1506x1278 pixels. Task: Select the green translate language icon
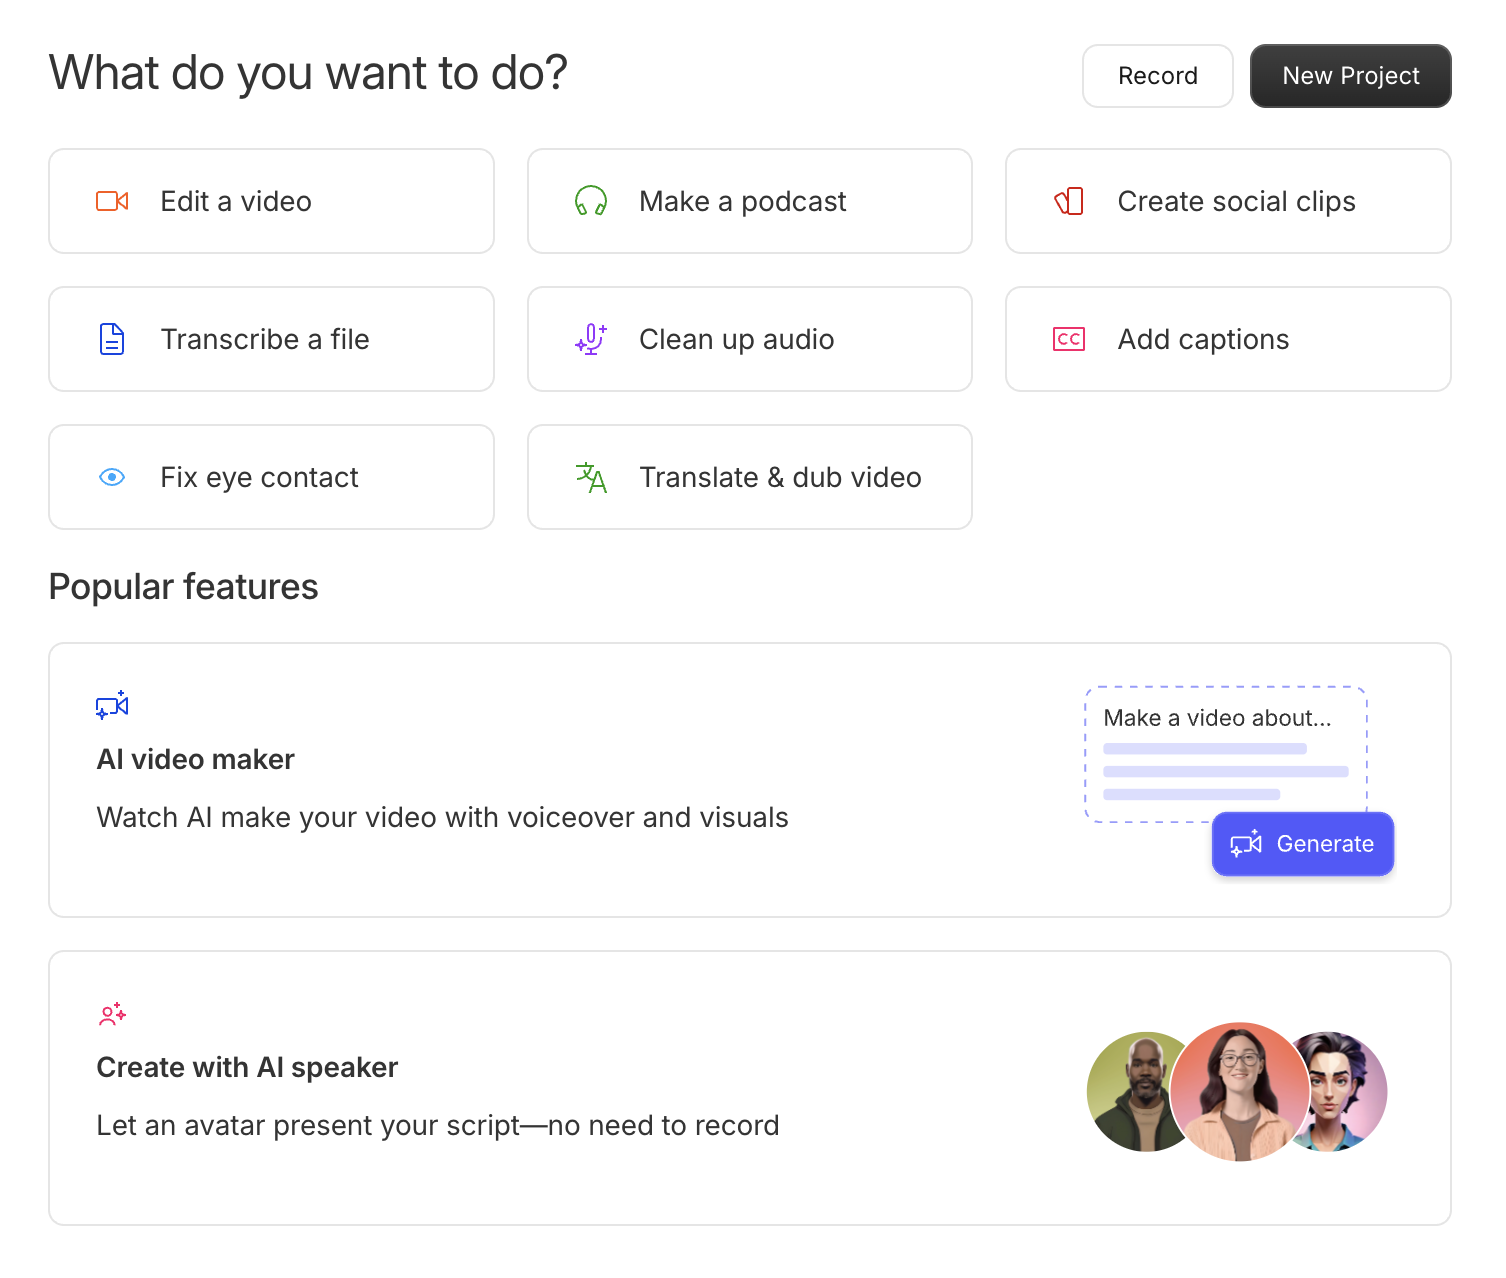click(x=591, y=477)
